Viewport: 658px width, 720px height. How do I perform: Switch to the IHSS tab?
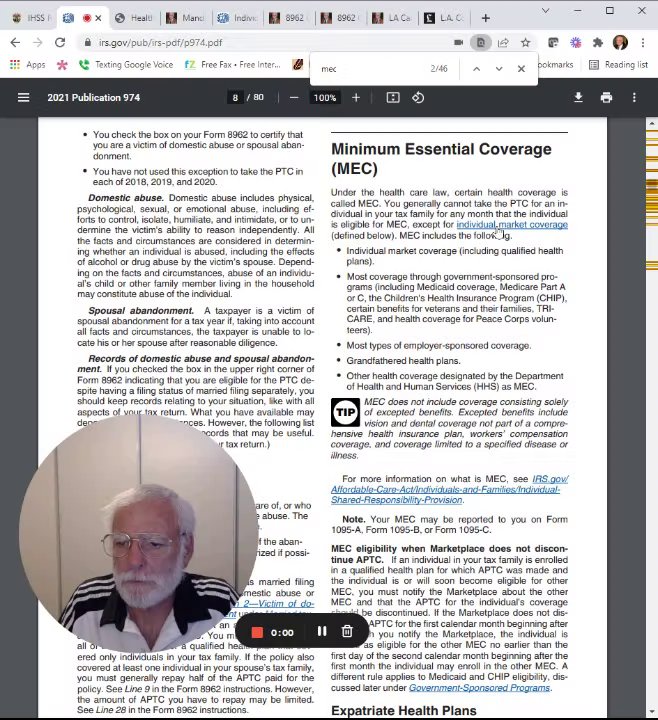coord(31,18)
